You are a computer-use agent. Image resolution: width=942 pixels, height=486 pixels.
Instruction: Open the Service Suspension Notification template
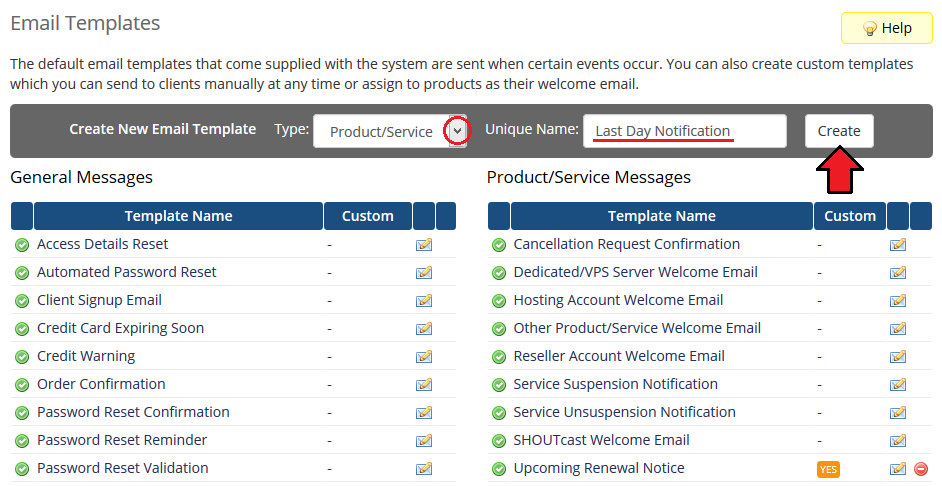(x=616, y=384)
